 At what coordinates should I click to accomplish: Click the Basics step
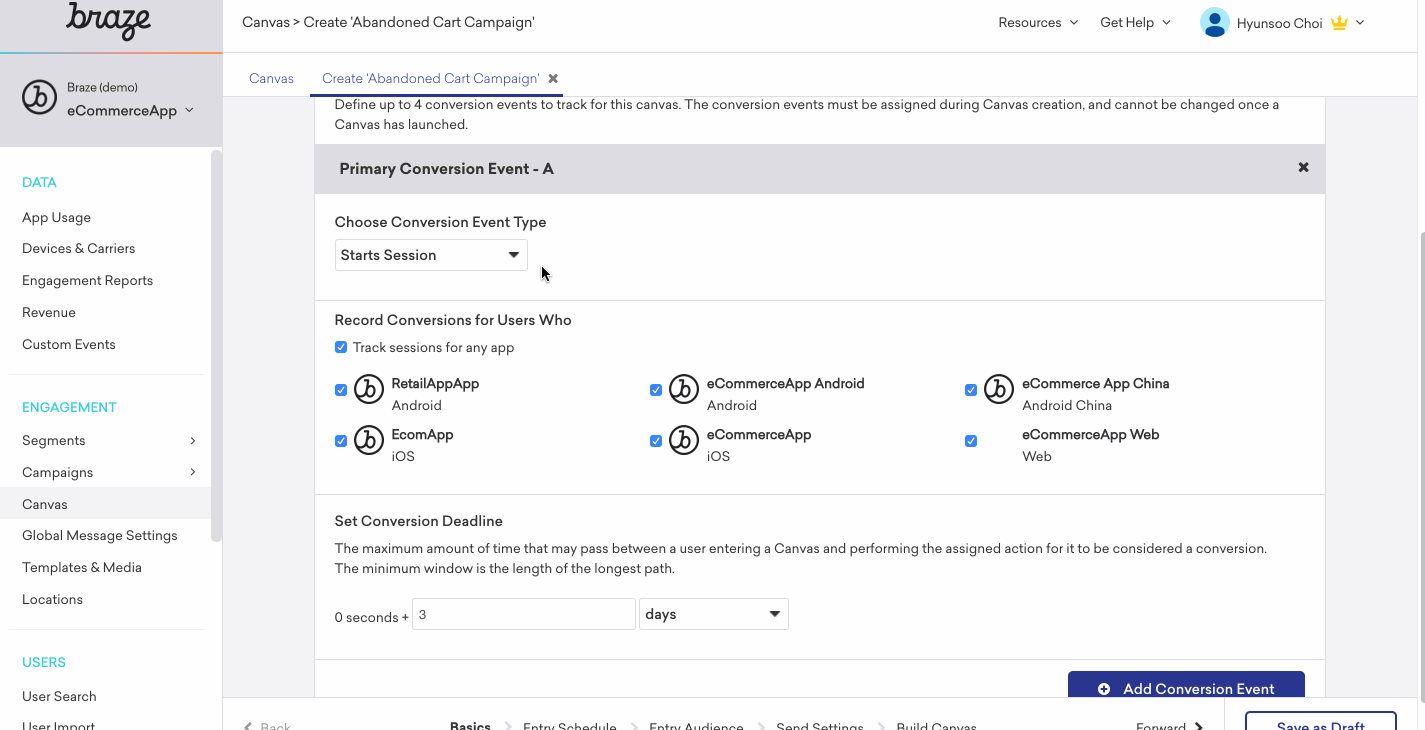click(x=470, y=725)
